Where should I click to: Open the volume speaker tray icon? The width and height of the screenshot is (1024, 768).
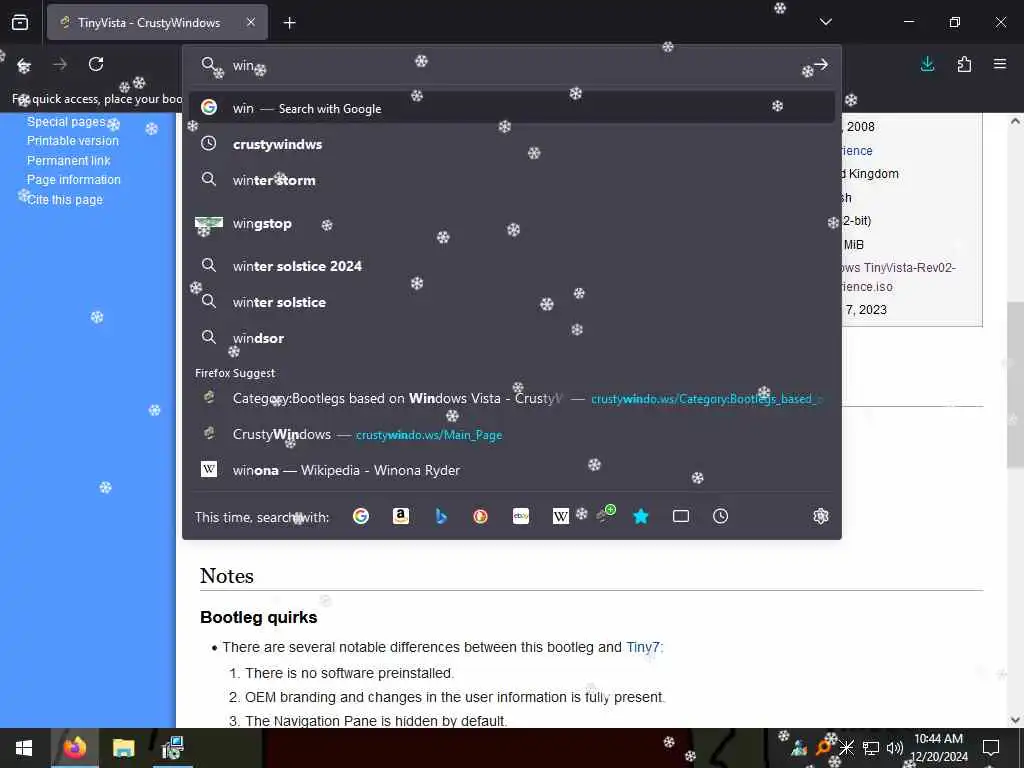895,748
